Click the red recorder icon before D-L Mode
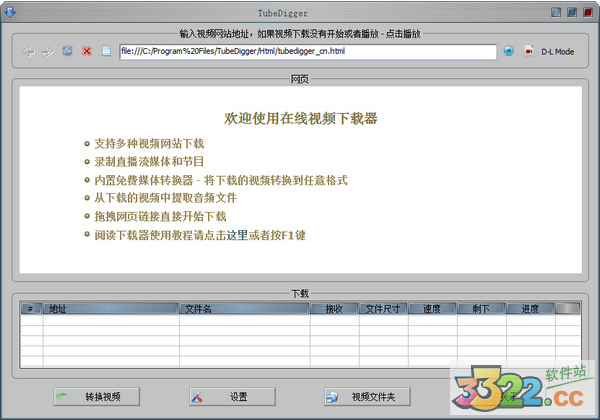This screenshot has width=600, height=420. point(529,51)
